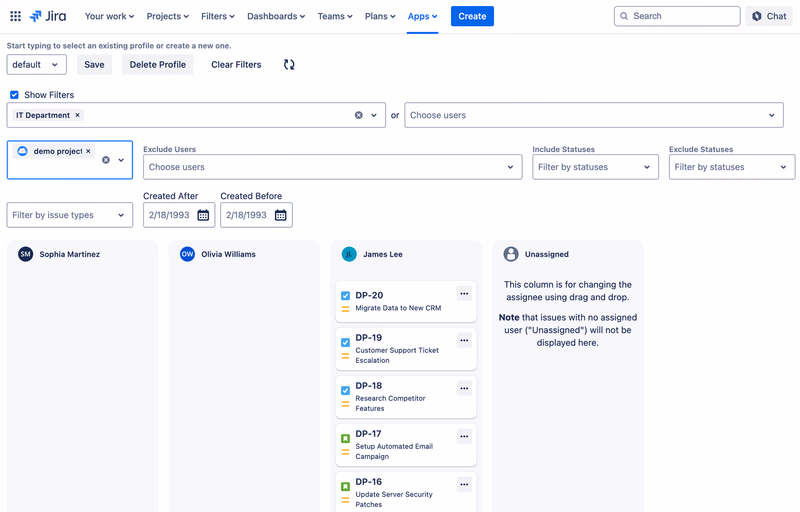800x512 pixels.
Task: Click the refresh arrows icon
Action: [x=289, y=64]
